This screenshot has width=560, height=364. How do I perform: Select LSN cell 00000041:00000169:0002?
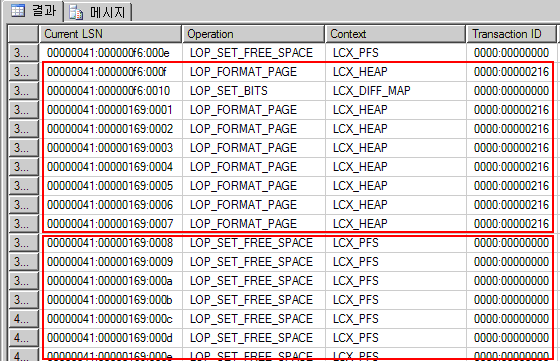click(111, 129)
